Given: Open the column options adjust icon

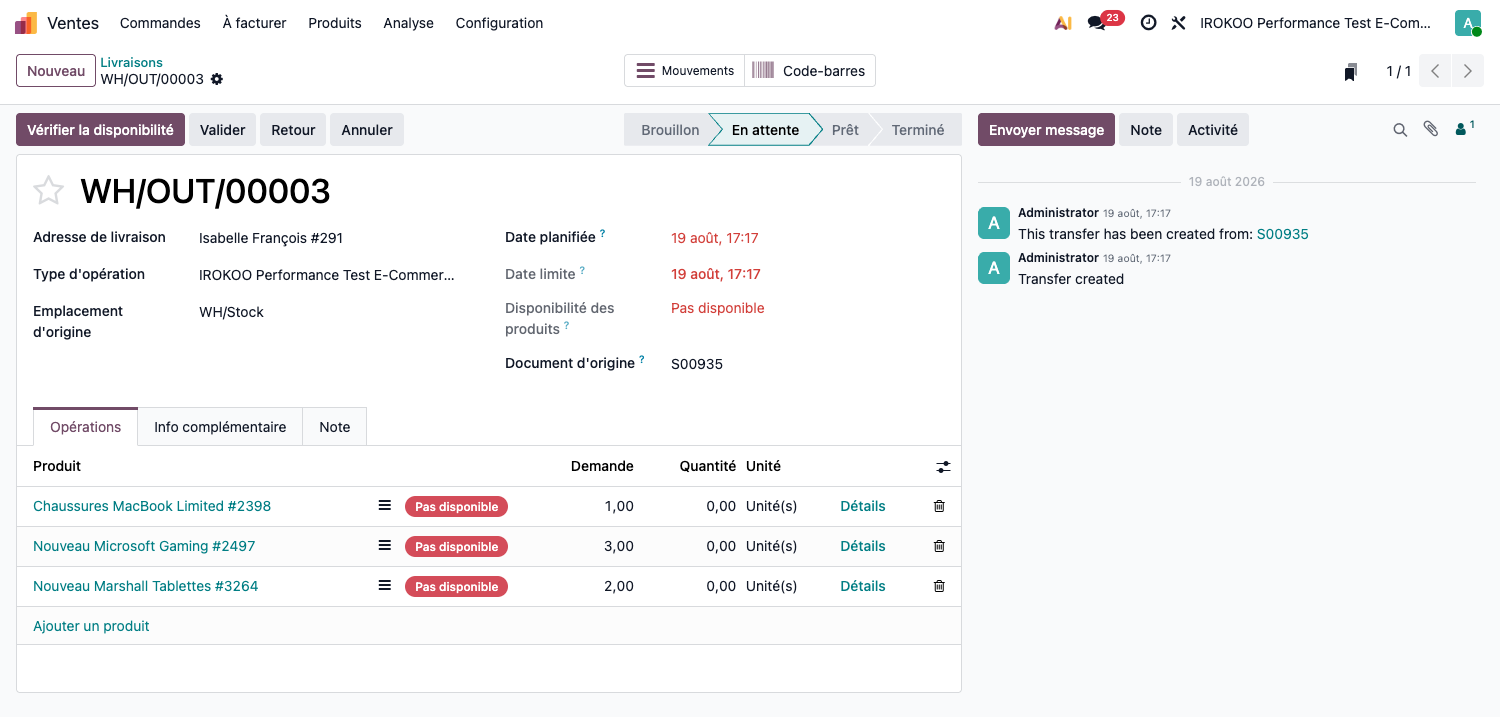Looking at the screenshot, I should pos(943,466).
